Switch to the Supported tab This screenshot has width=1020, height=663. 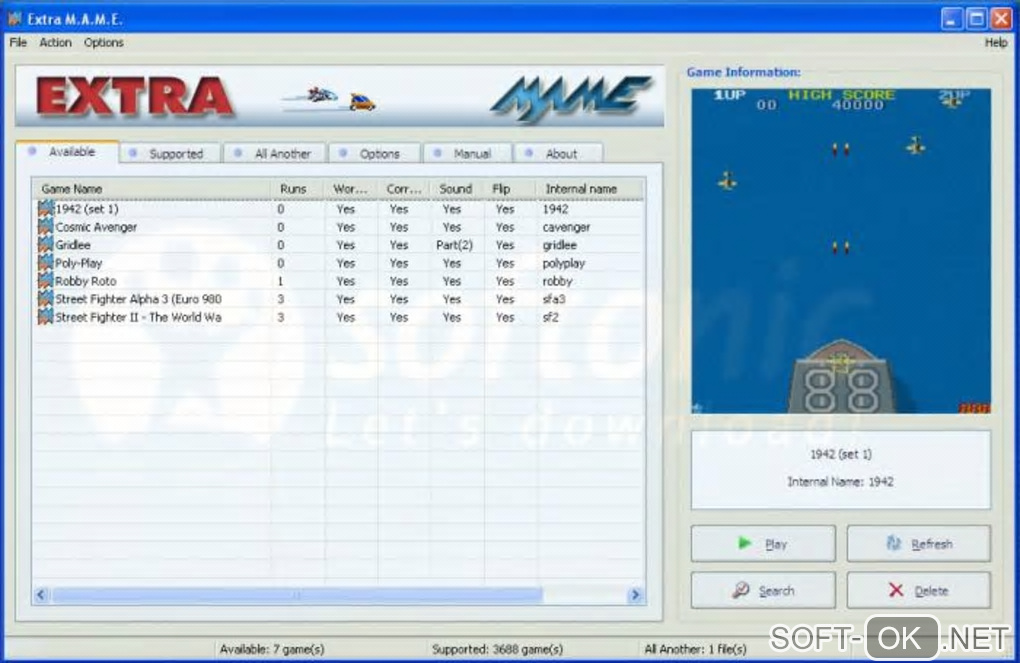[170, 154]
